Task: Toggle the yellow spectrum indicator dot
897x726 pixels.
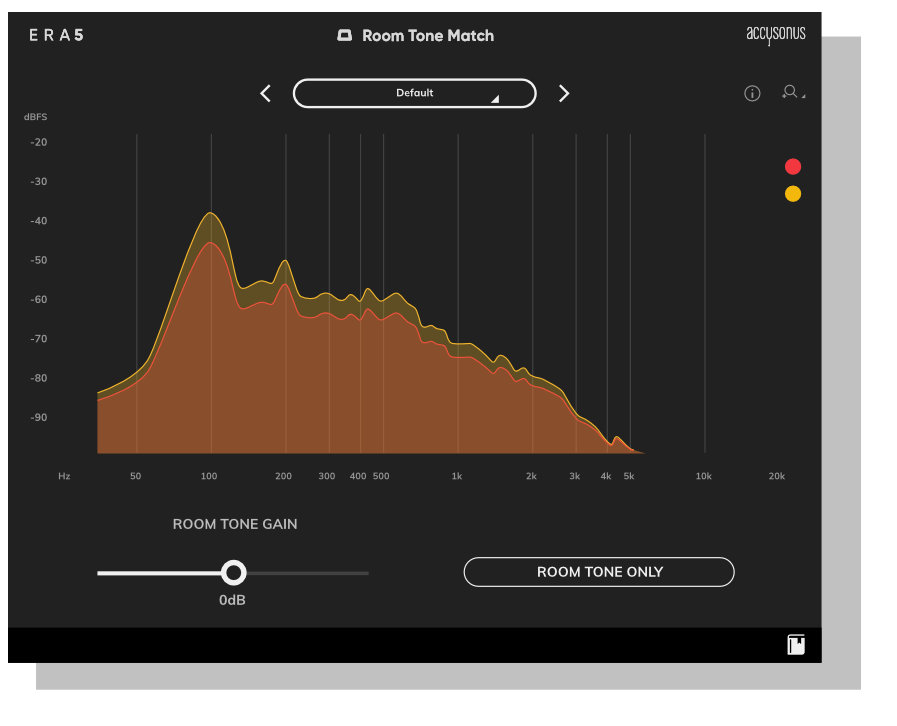Action: click(x=793, y=194)
